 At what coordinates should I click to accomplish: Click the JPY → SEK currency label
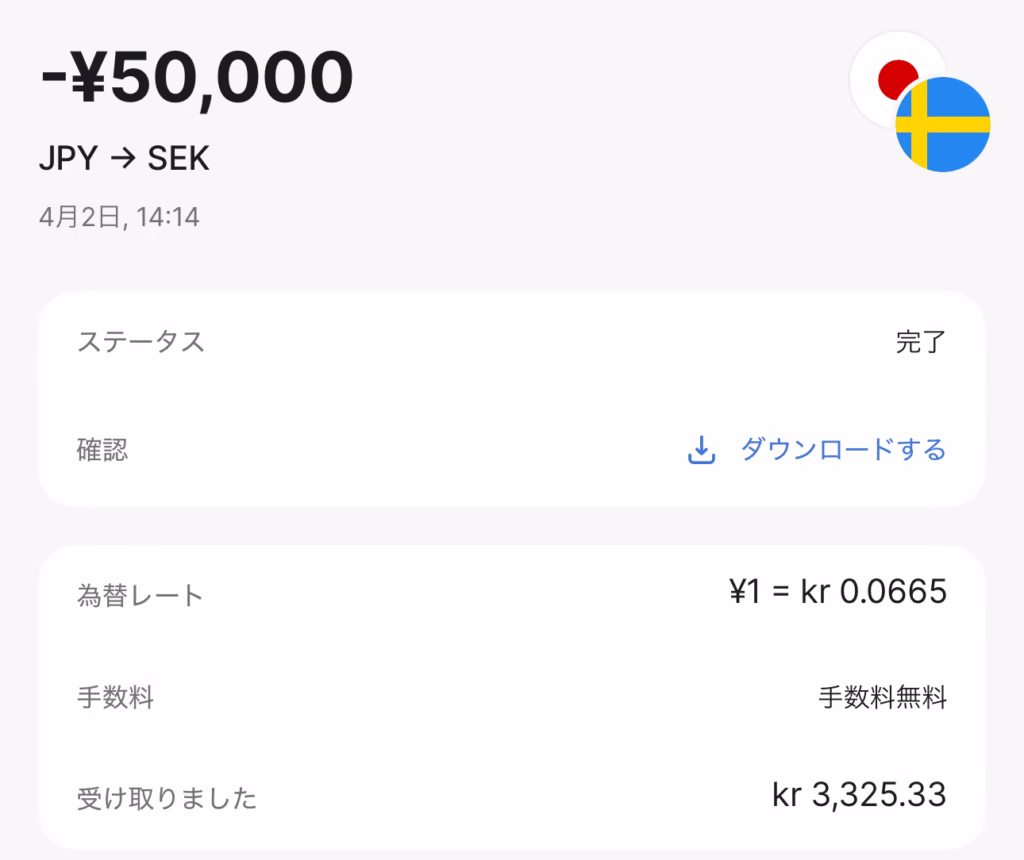pos(124,159)
